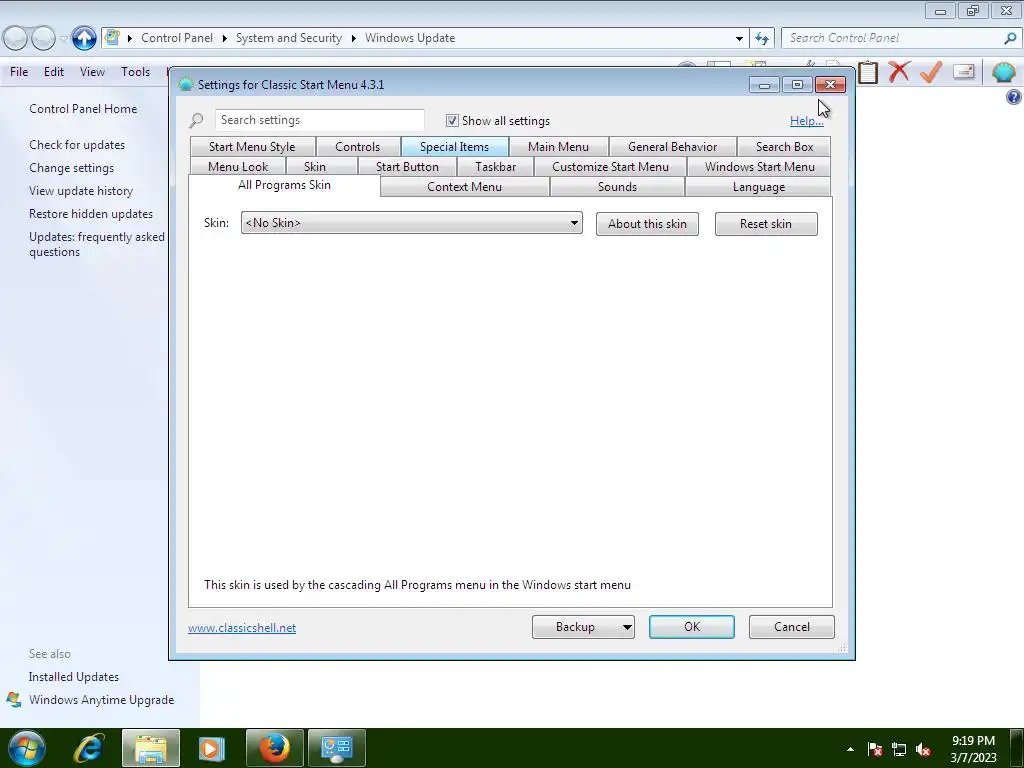Click the Check for updates link
1024x768 pixels.
pos(77,145)
